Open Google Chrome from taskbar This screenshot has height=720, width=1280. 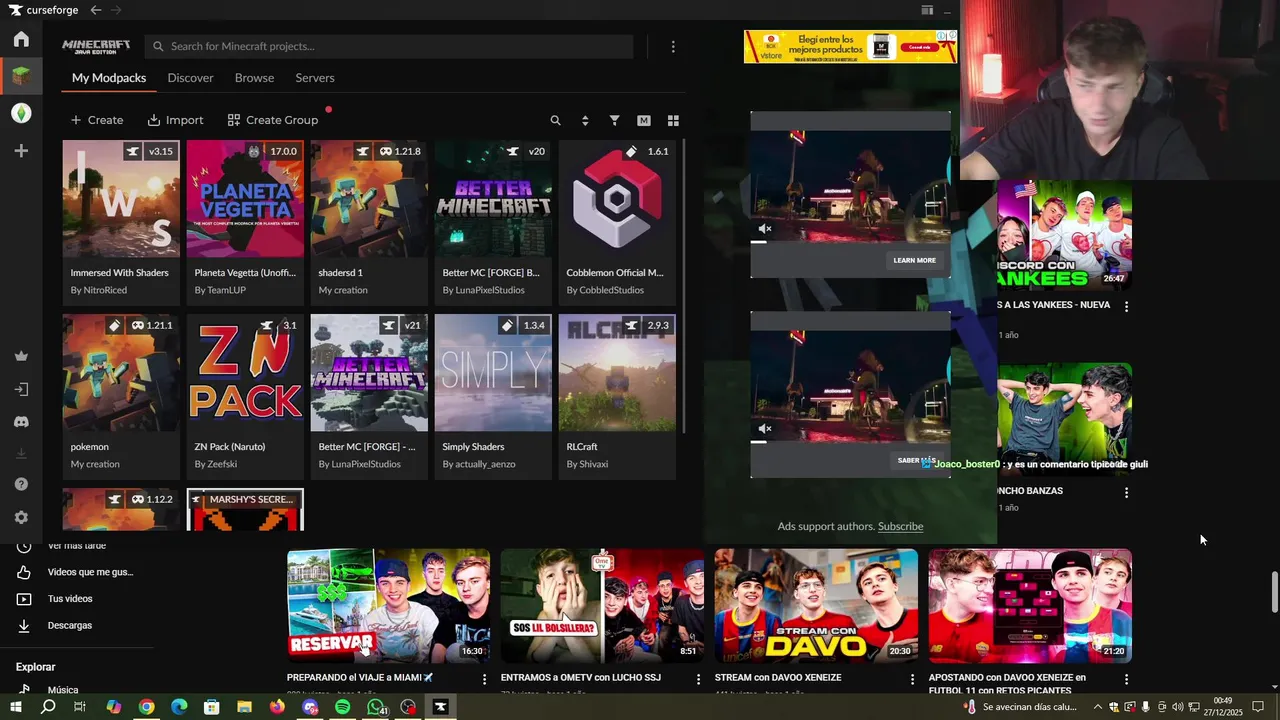[146, 707]
